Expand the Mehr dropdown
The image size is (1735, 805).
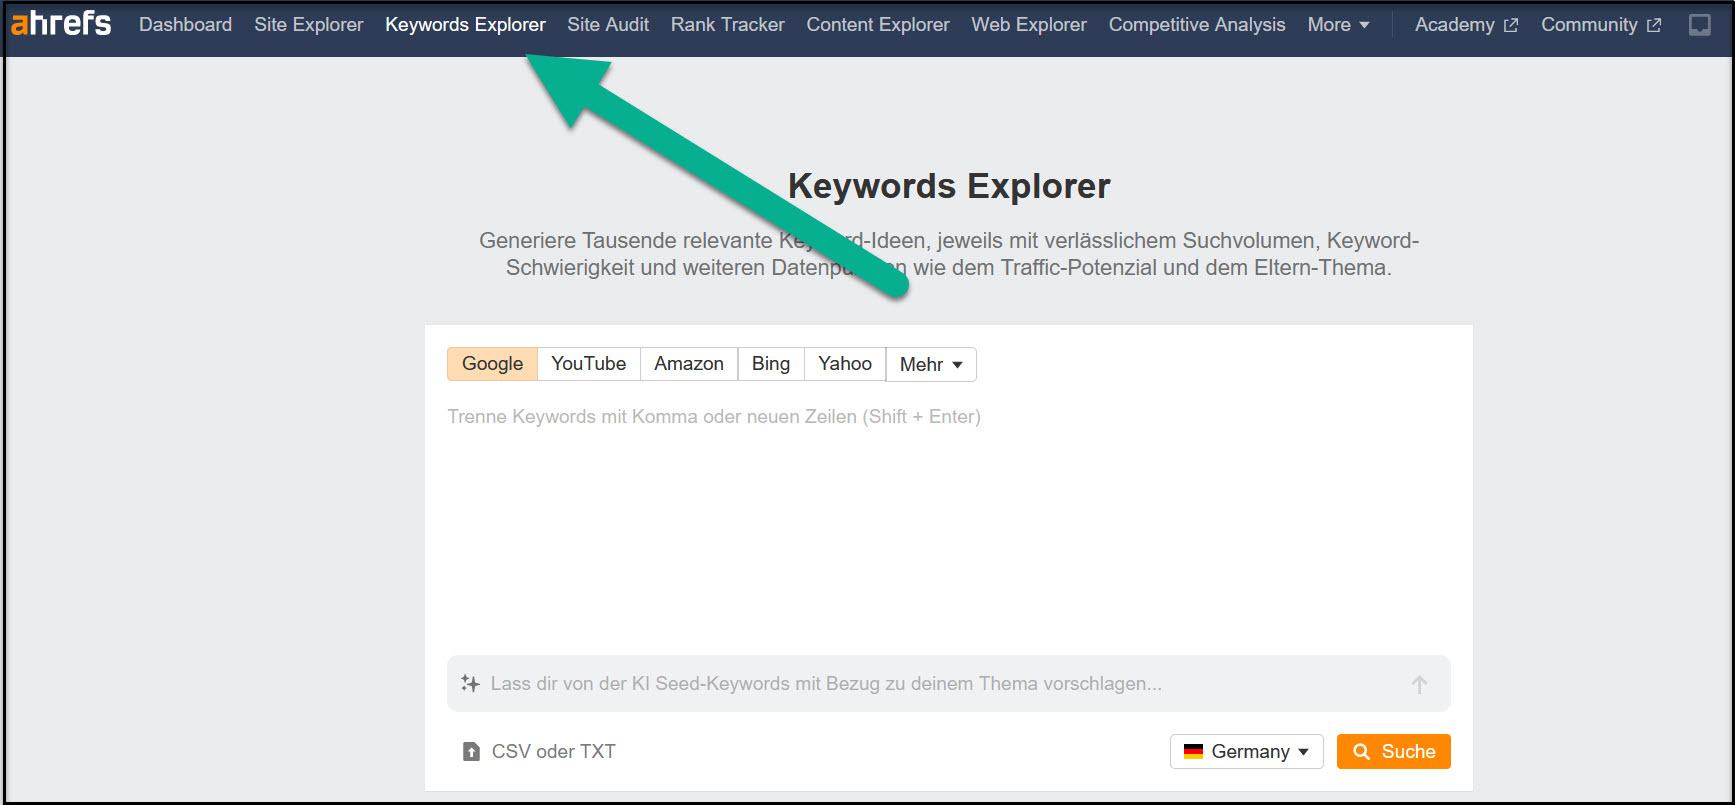[930, 365]
